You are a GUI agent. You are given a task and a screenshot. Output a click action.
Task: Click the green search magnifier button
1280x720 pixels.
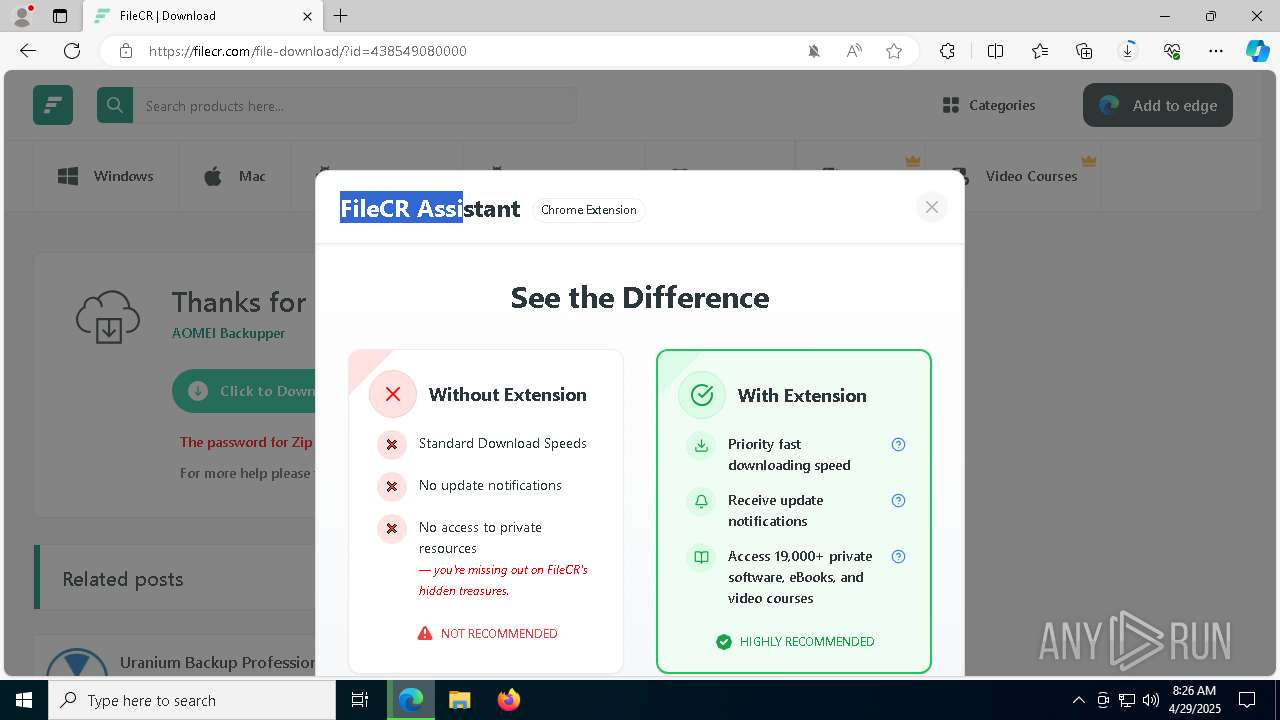click(115, 105)
